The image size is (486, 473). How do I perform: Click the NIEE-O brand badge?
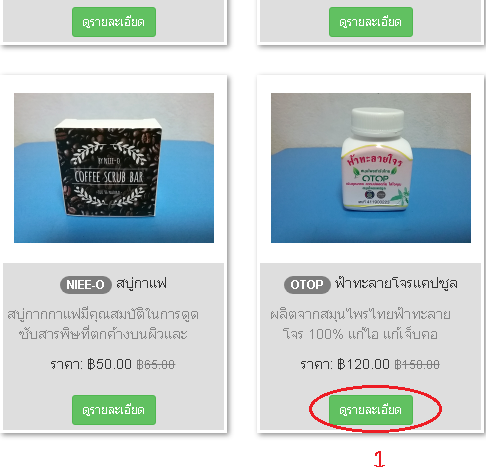(x=86, y=285)
